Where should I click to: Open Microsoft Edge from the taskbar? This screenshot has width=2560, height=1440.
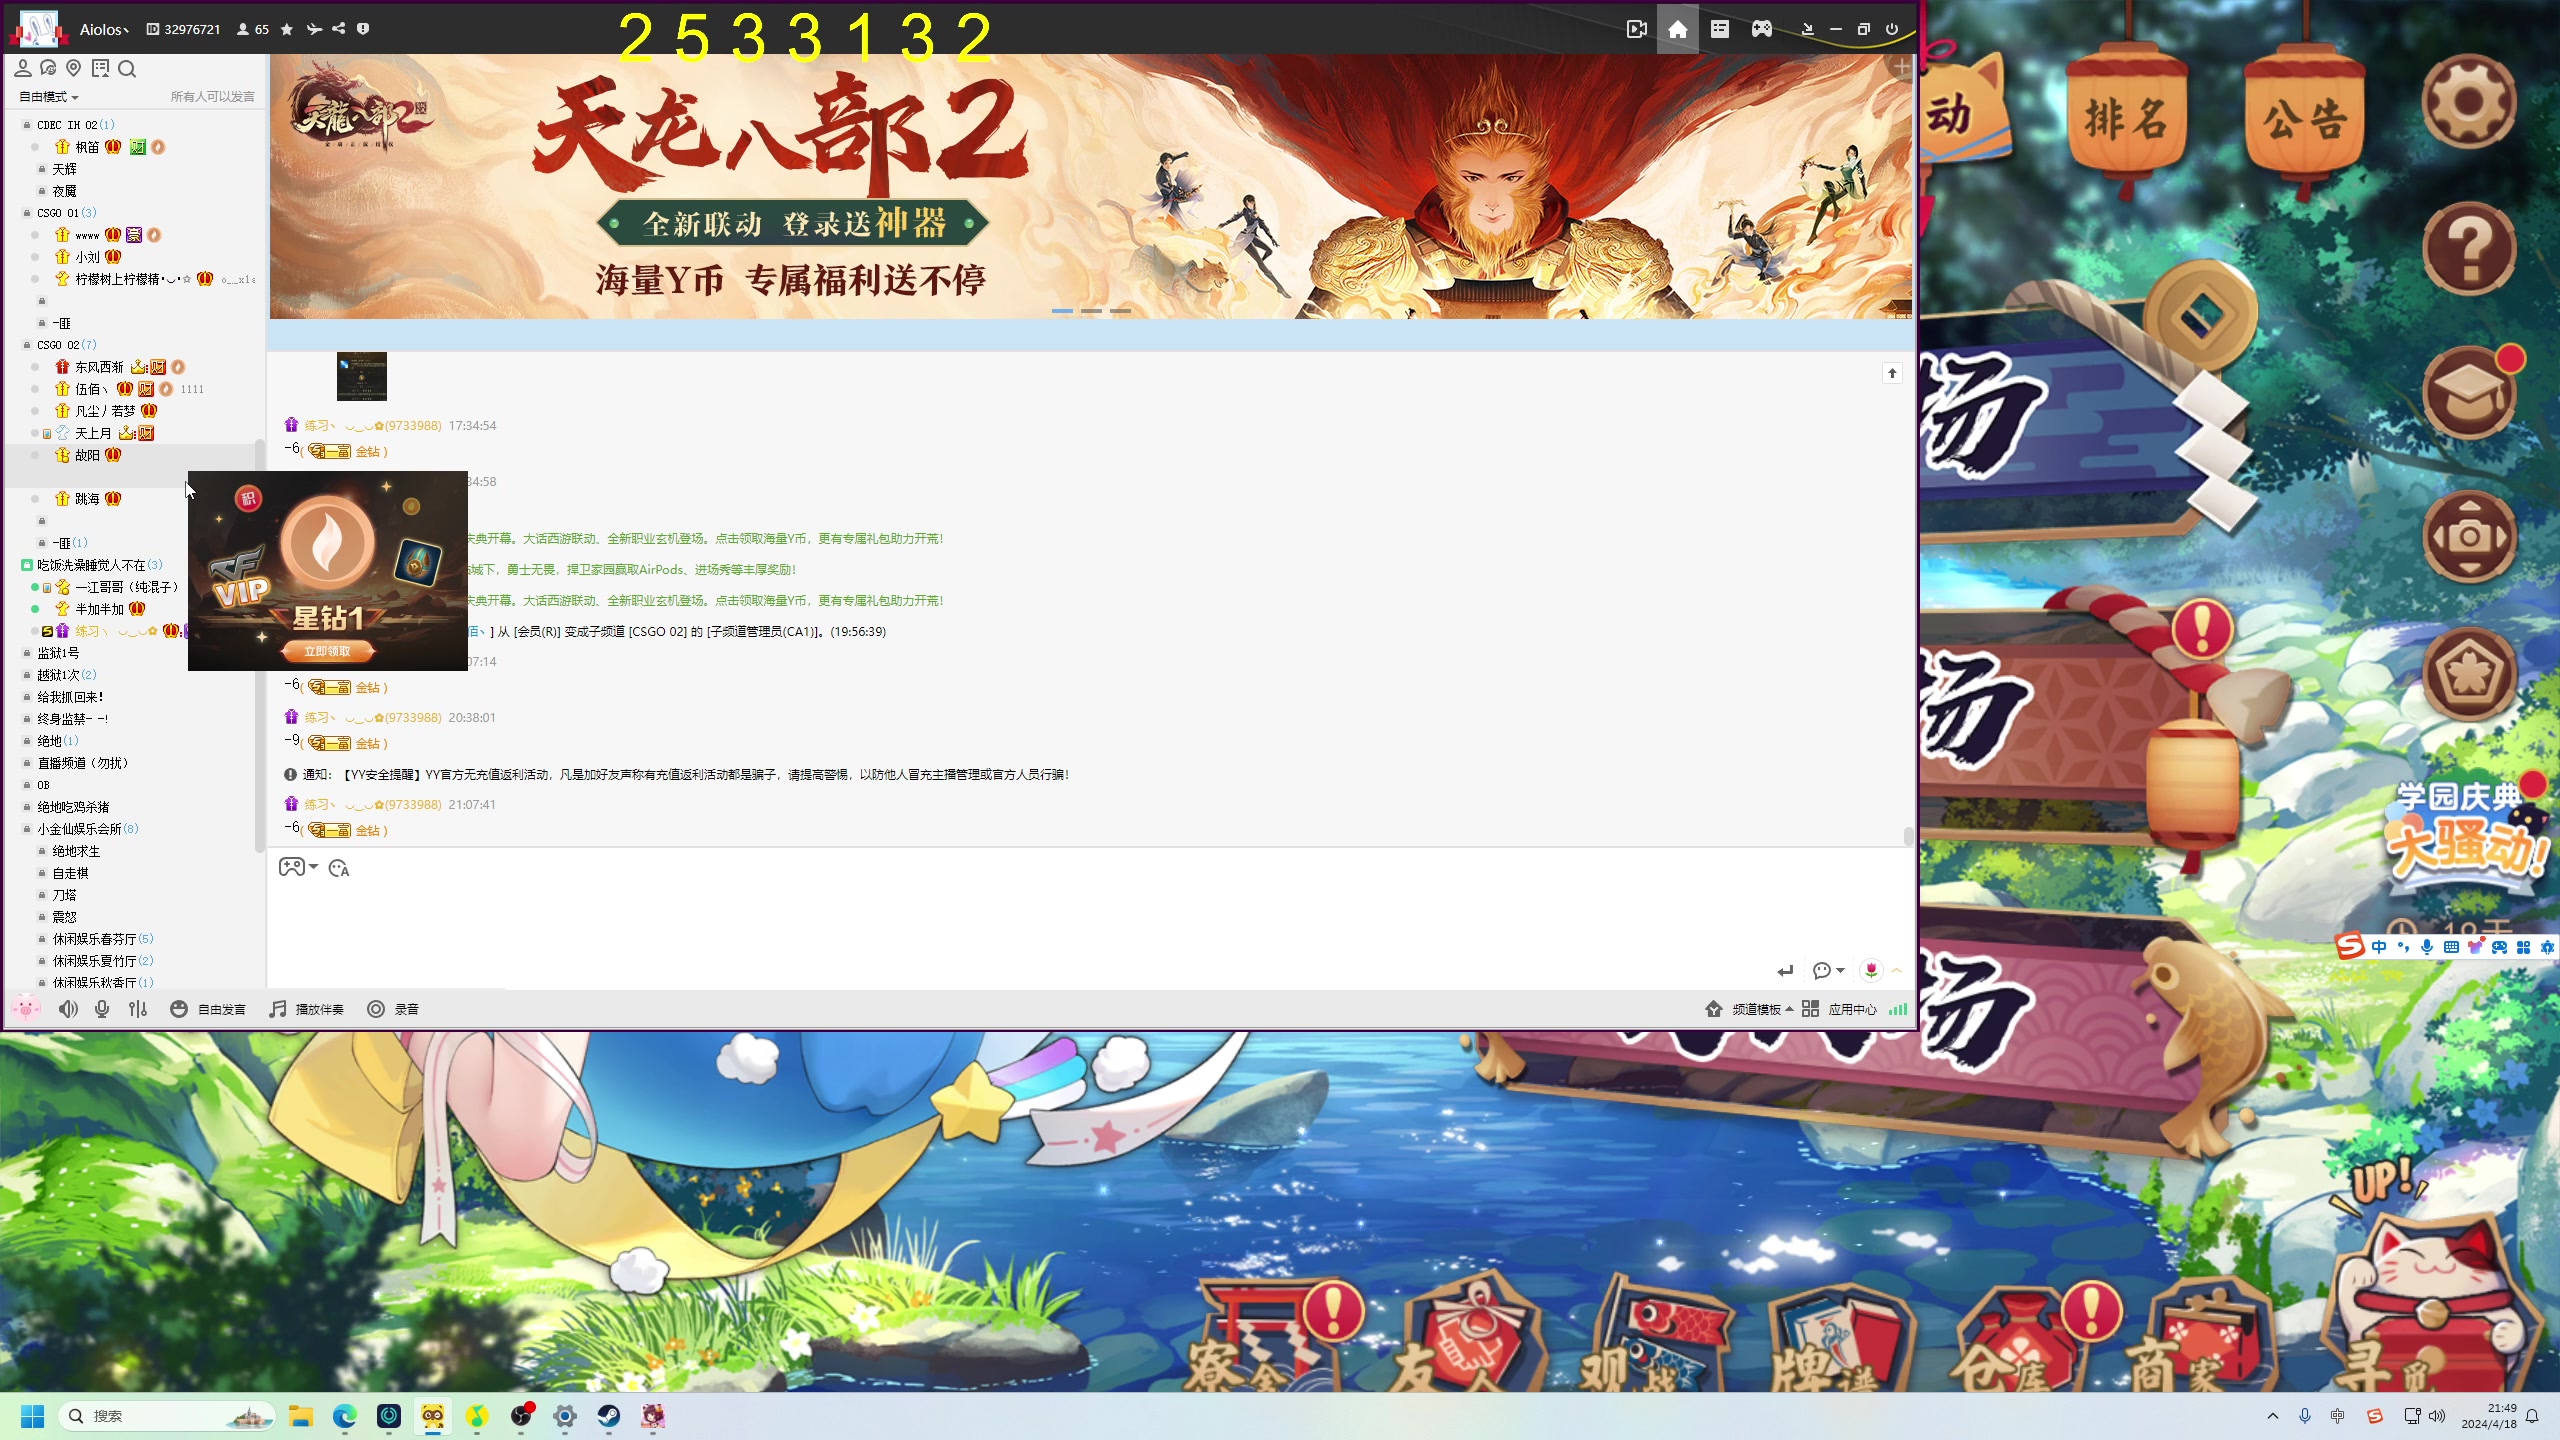pyautogui.click(x=345, y=1416)
